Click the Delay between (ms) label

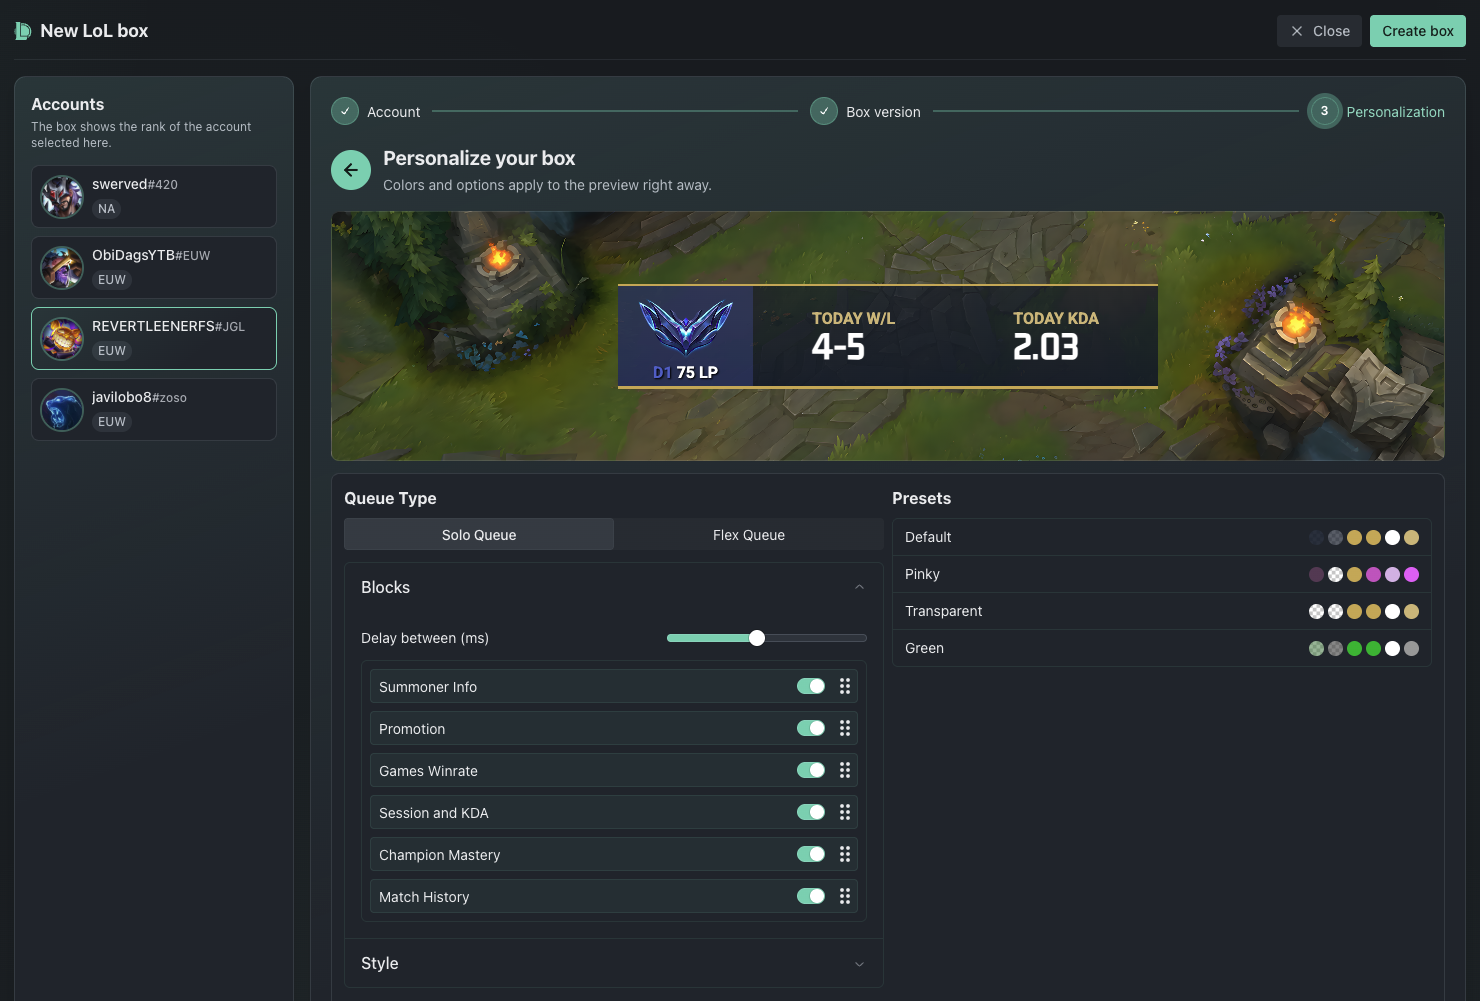[x=425, y=638]
